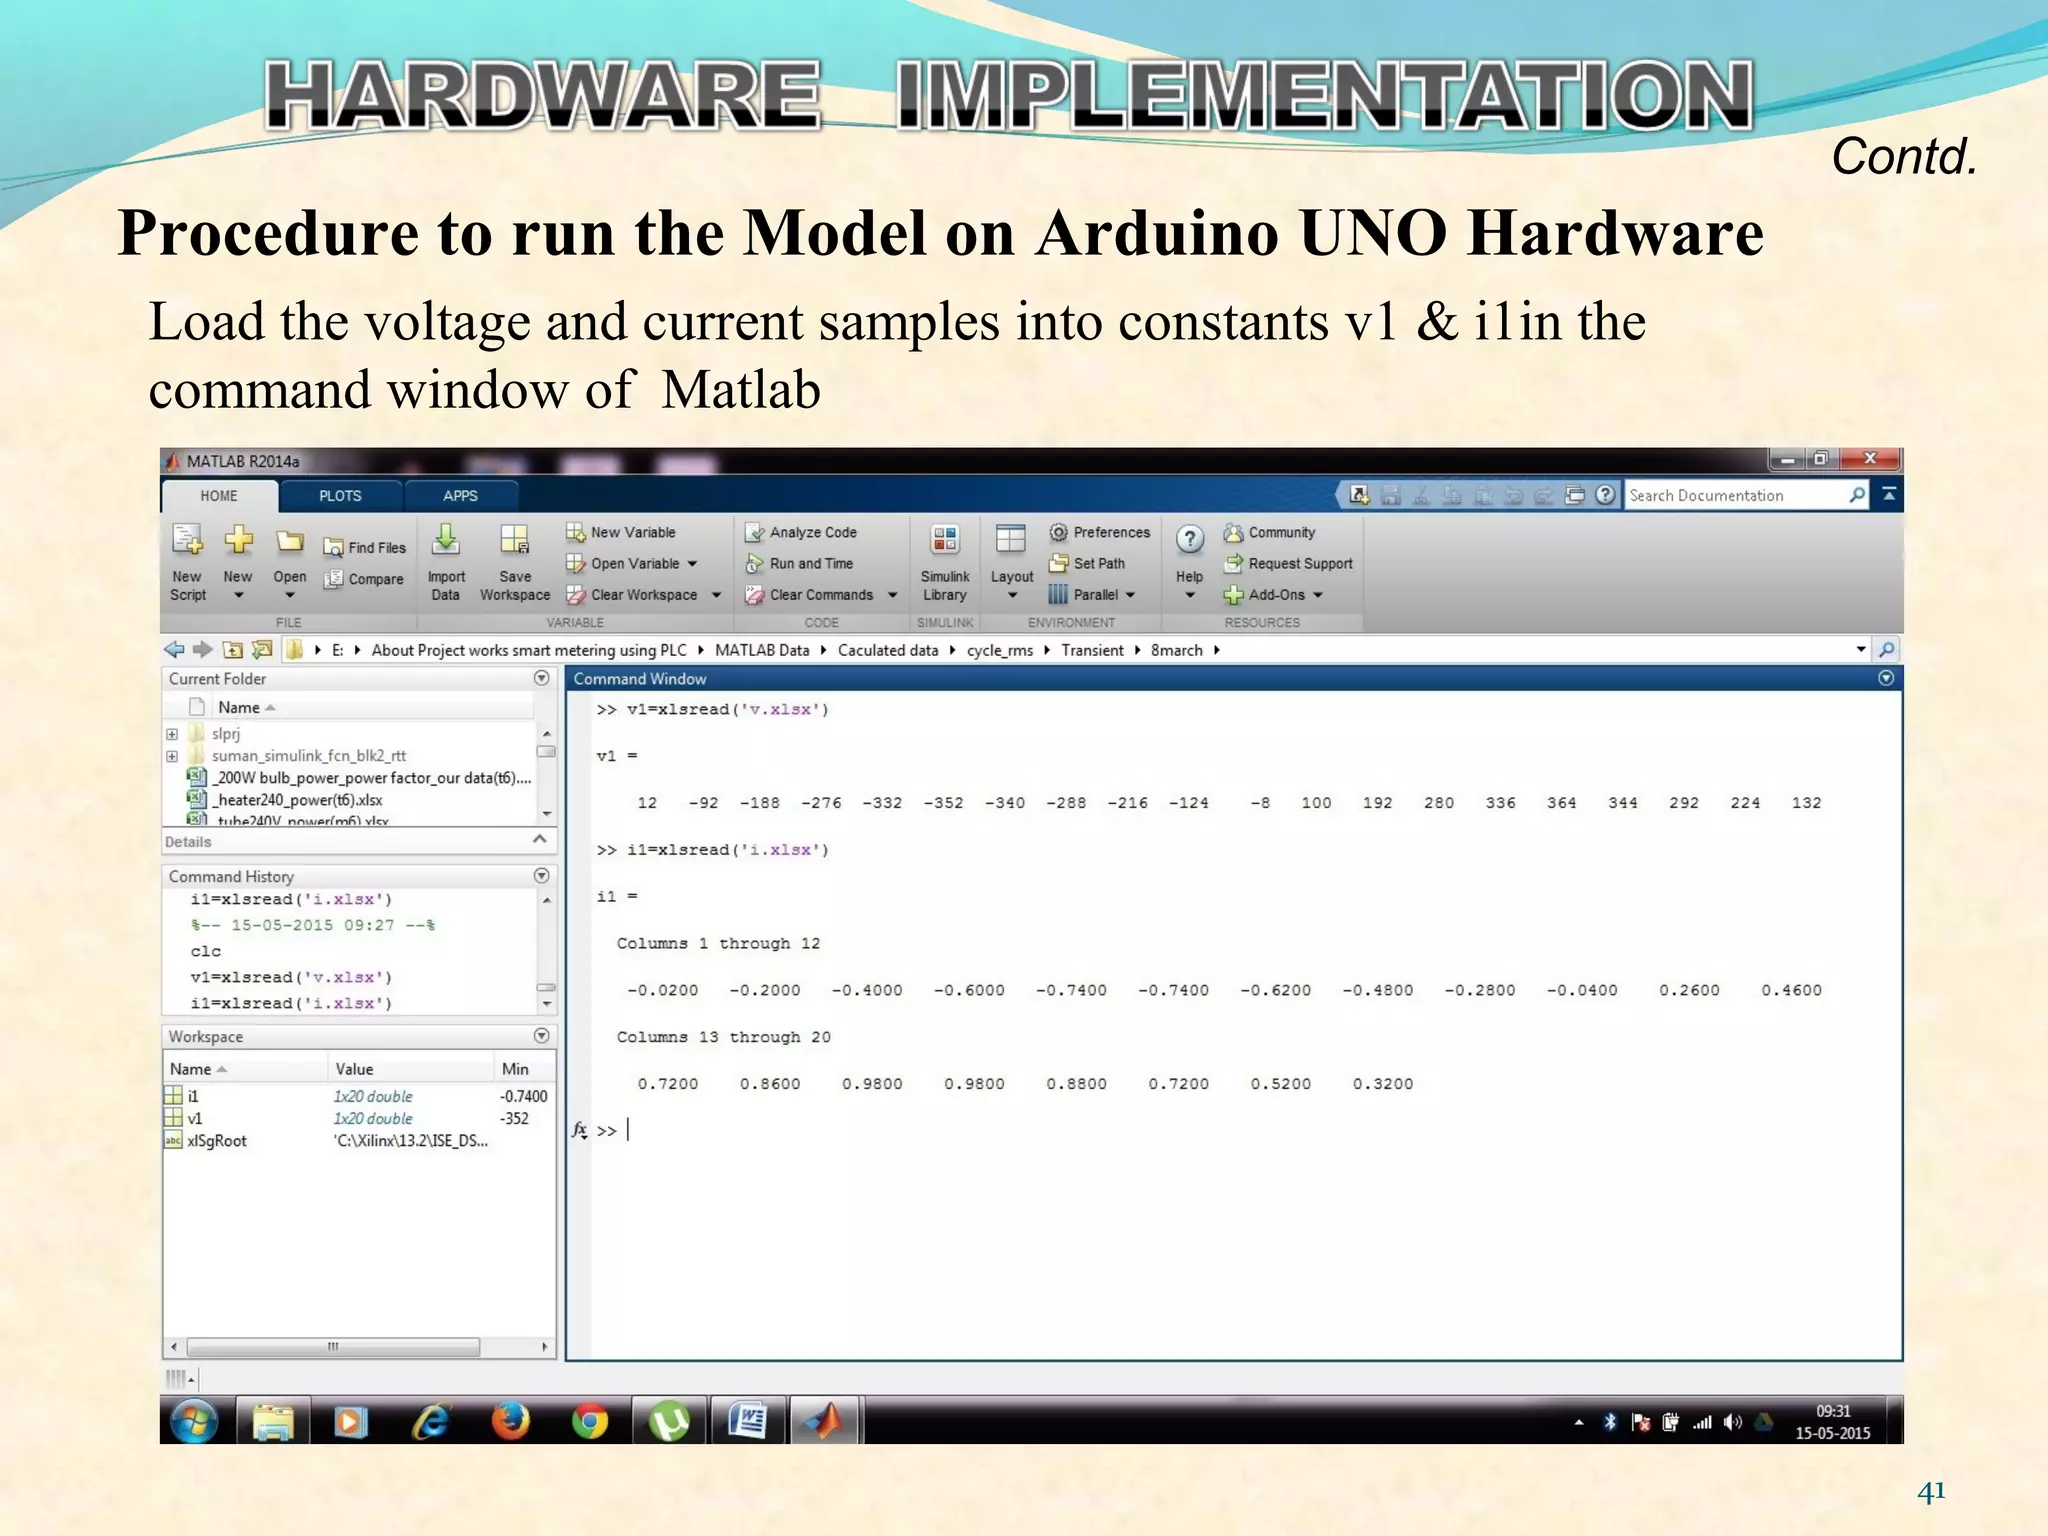
Task: Click the toolbar question-mark help icon
Action: pyautogui.click(x=1605, y=495)
